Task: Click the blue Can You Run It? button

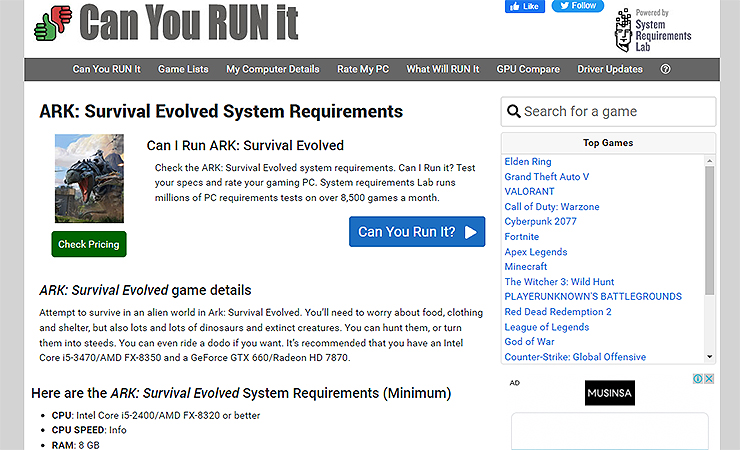Action: click(417, 232)
